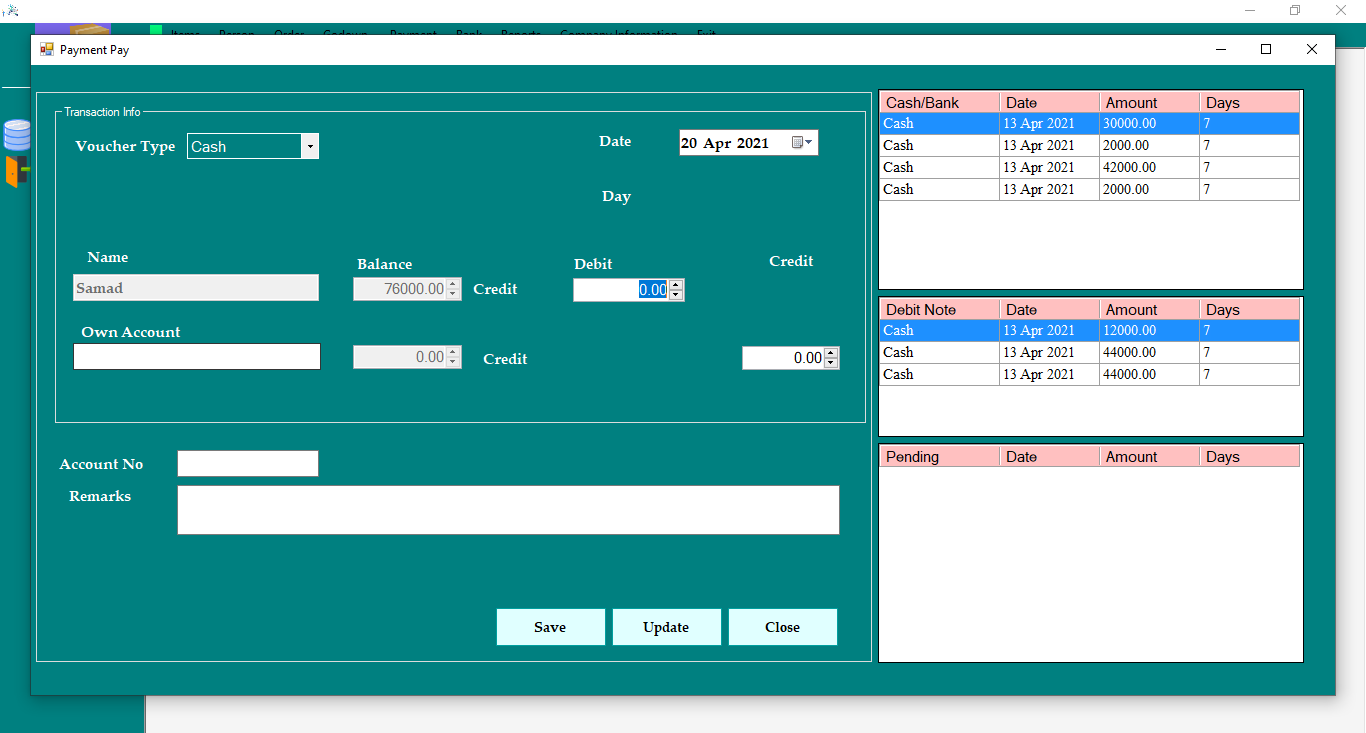Increment the Debit value with its up arrow
The height and width of the screenshot is (733, 1366).
click(677, 285)
